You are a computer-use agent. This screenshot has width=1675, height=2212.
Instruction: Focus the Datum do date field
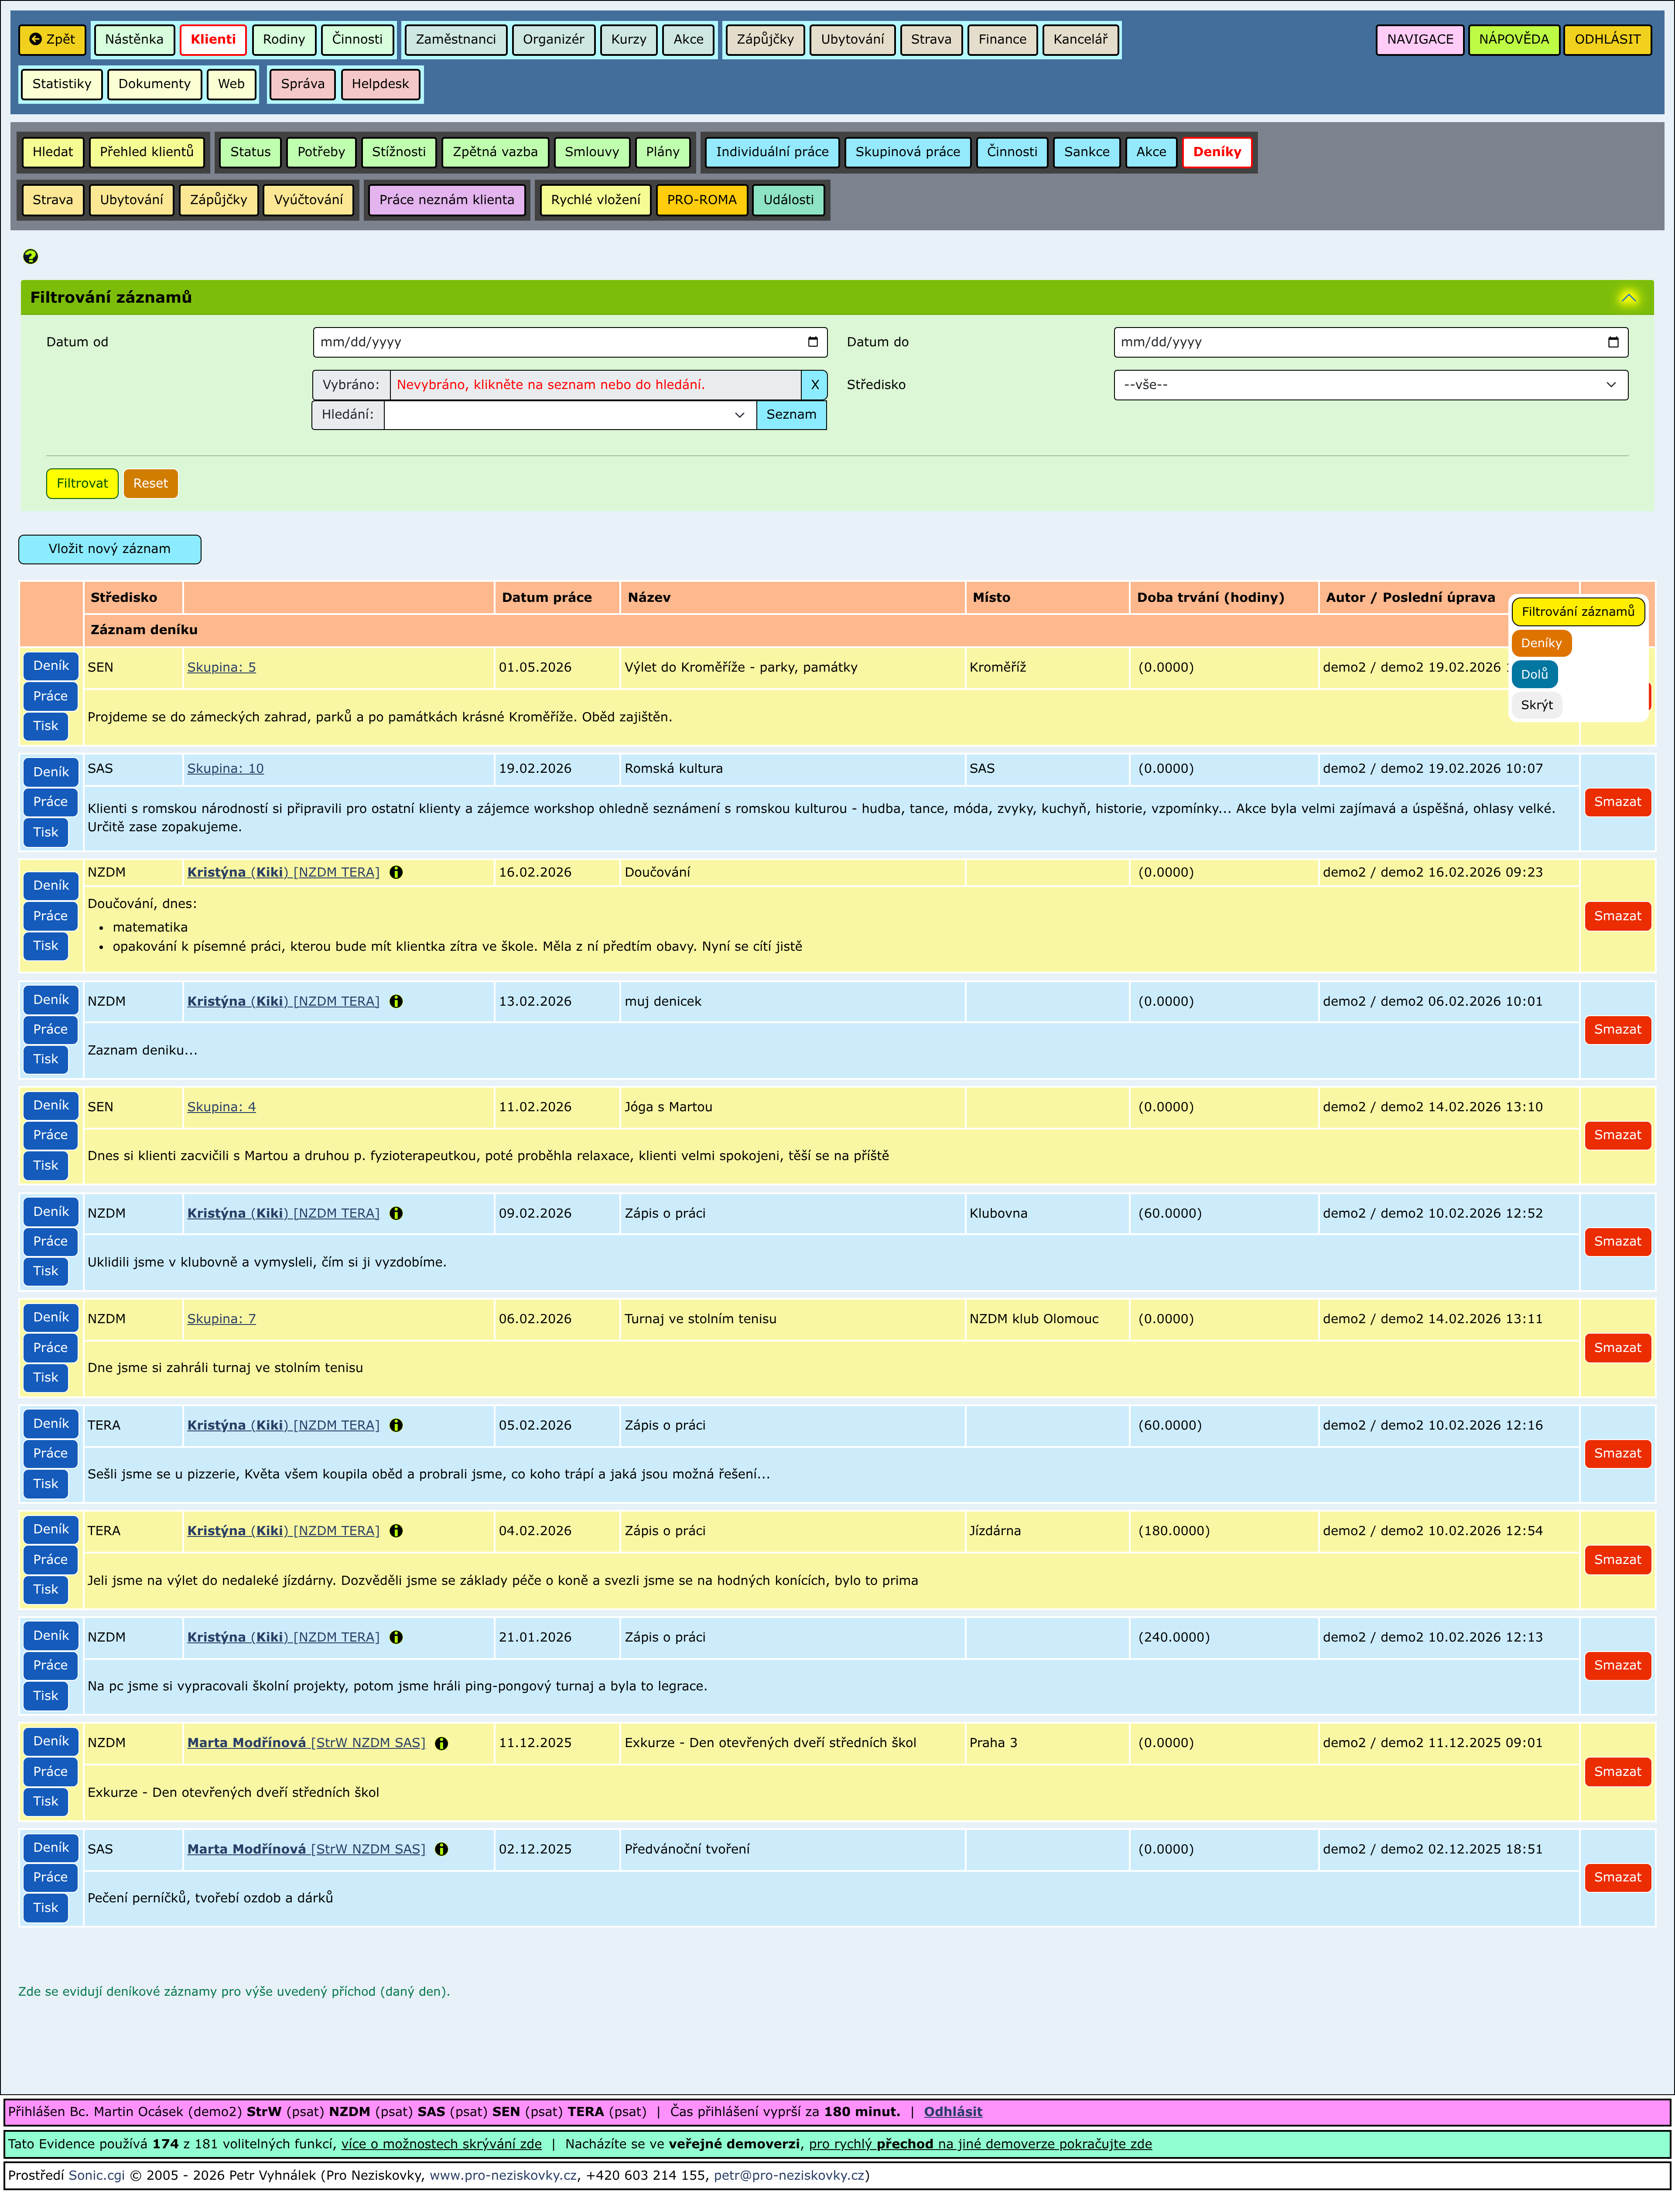pos(1370,342)
